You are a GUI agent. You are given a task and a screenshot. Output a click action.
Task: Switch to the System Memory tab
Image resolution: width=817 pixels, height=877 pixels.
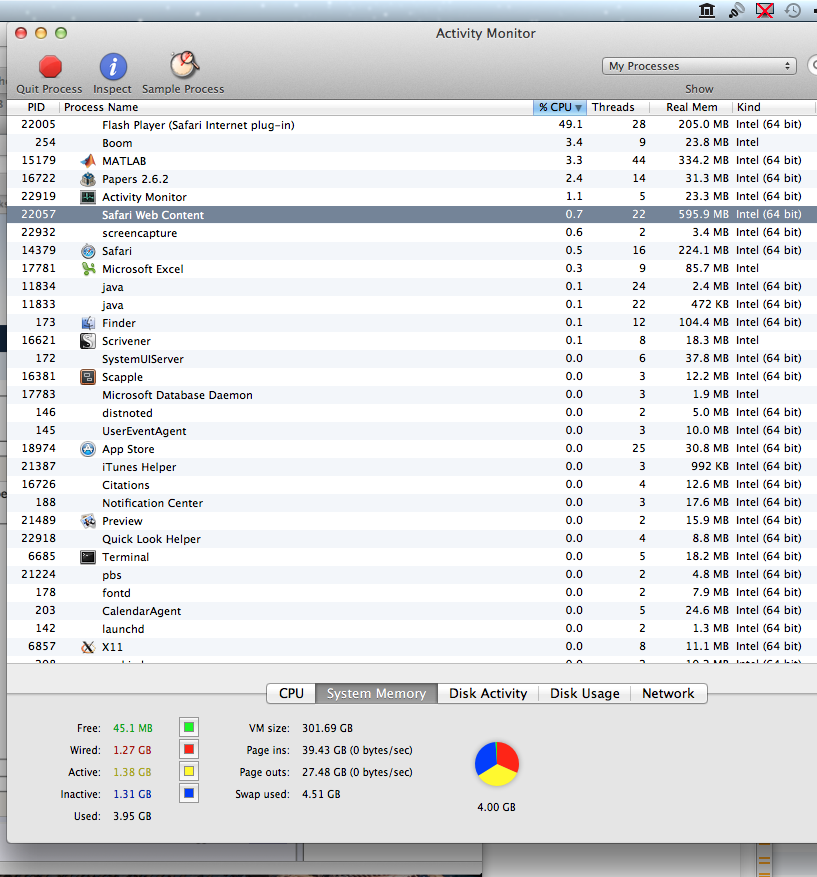pyautogui.click(x=376, y=694)
